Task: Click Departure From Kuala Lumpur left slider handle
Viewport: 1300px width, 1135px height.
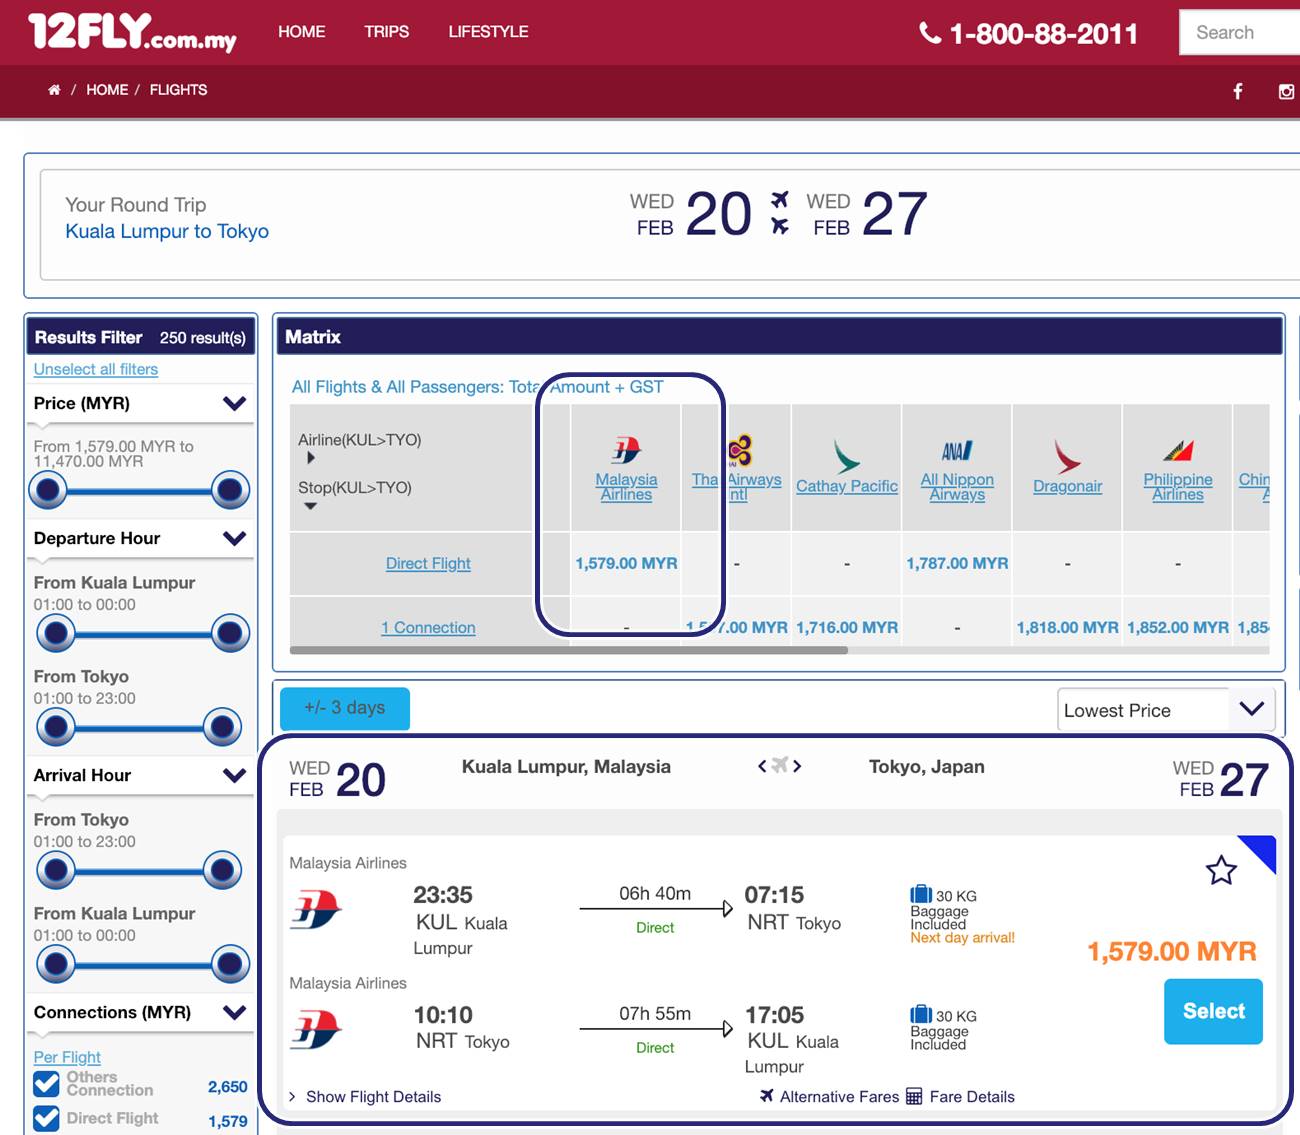Action: click(56, 633)
